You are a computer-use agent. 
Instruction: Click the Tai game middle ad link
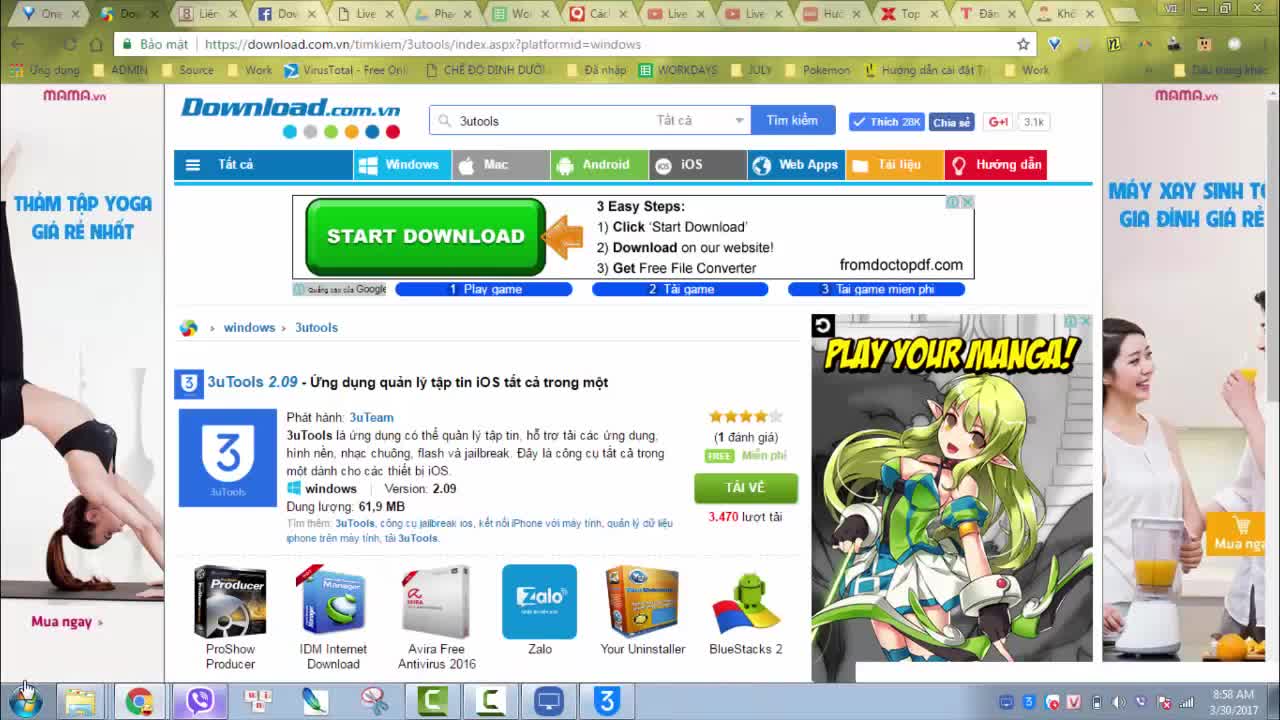coord(680,289)
